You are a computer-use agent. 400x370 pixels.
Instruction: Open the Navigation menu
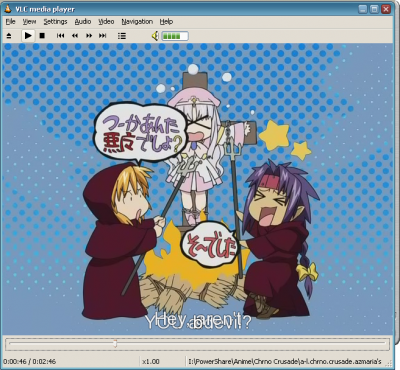(137, 22)
